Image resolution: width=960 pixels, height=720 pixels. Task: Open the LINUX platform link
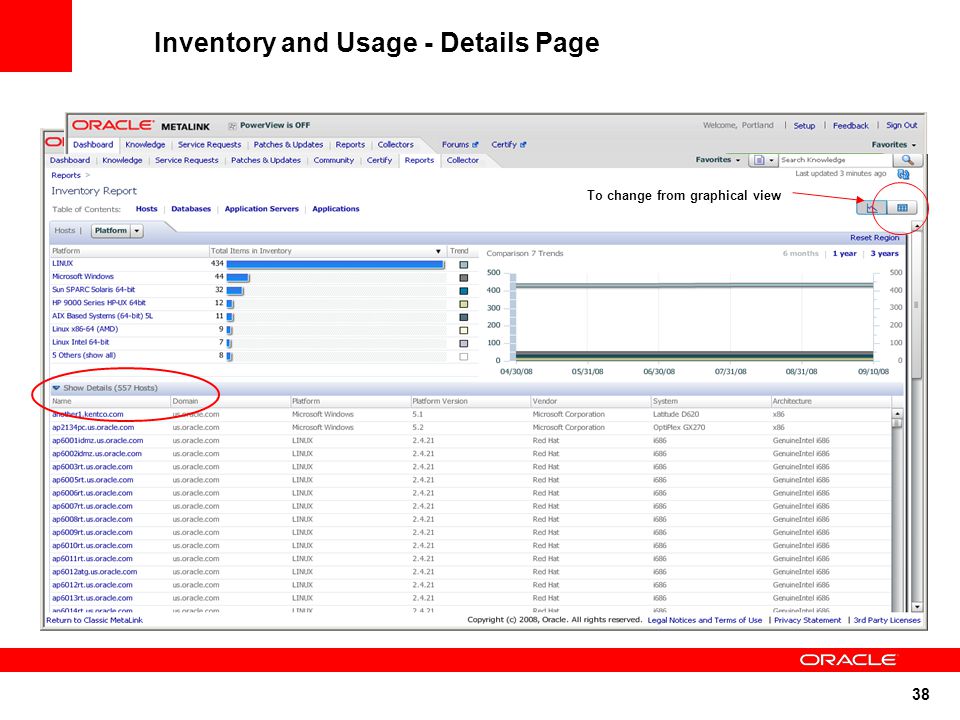pyautogui.click(x=62, y=263)
